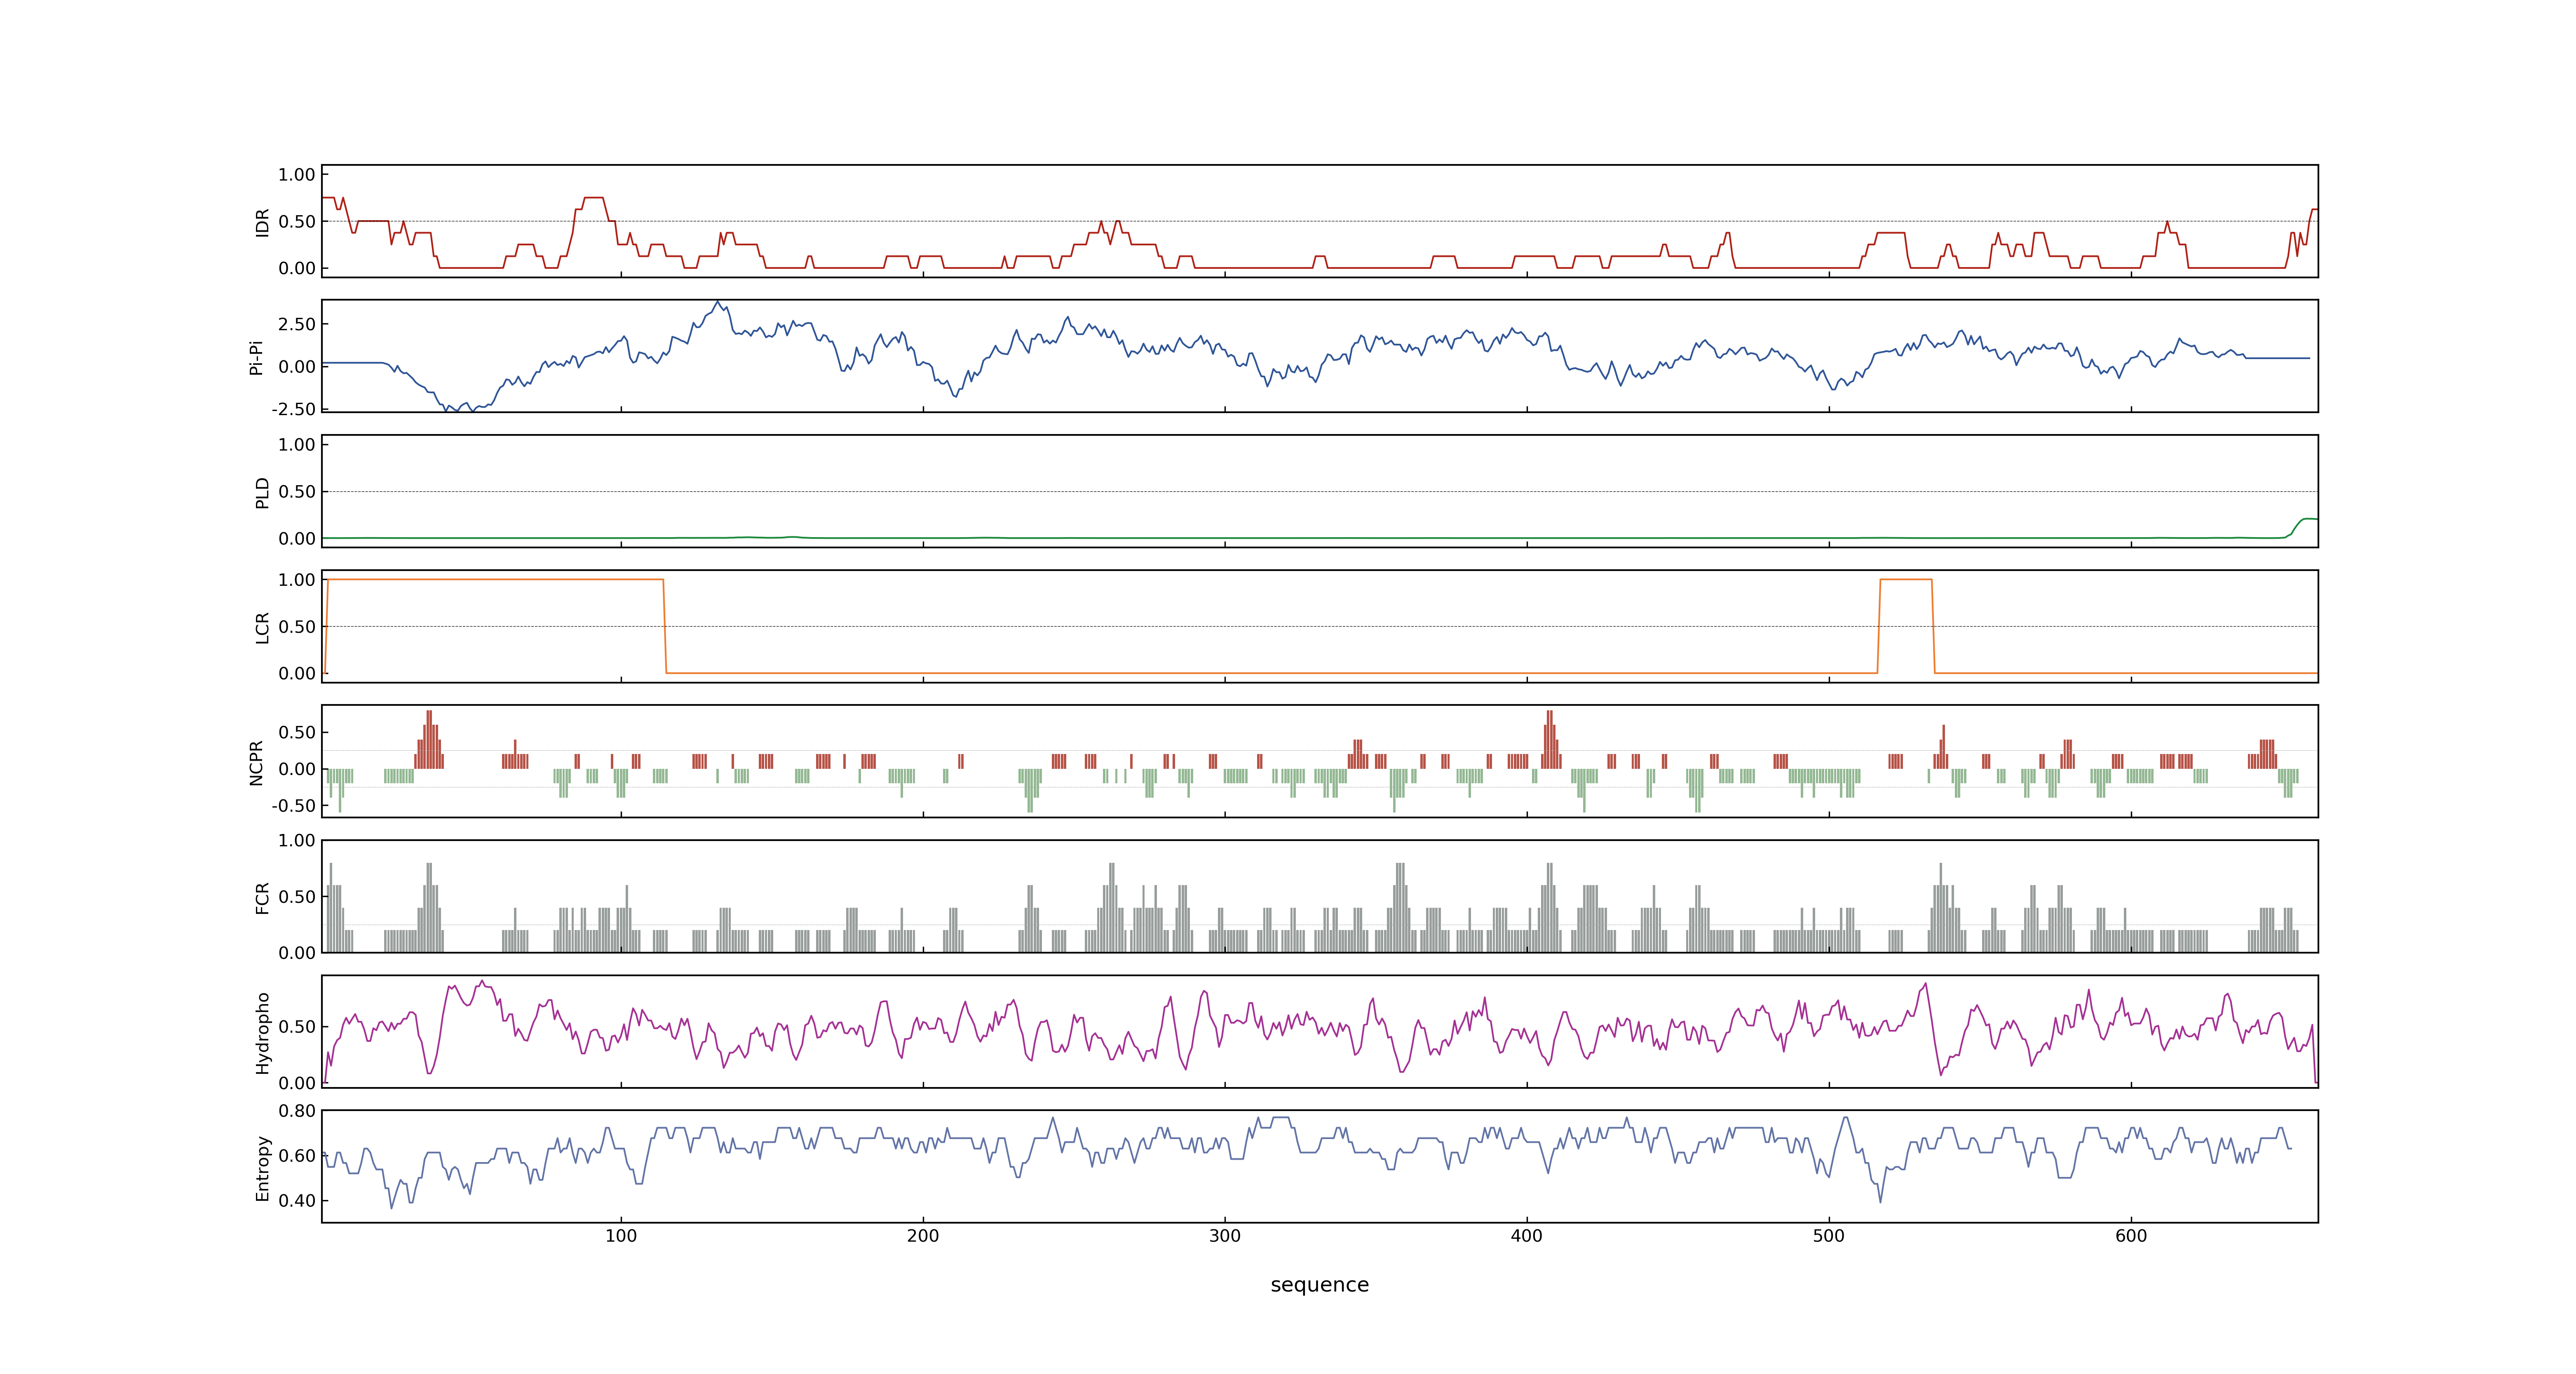This screenshot has height=1374, width=2576.
Task: Click the 0.50 tick of the PLD panel
Action: pos(297,492)
